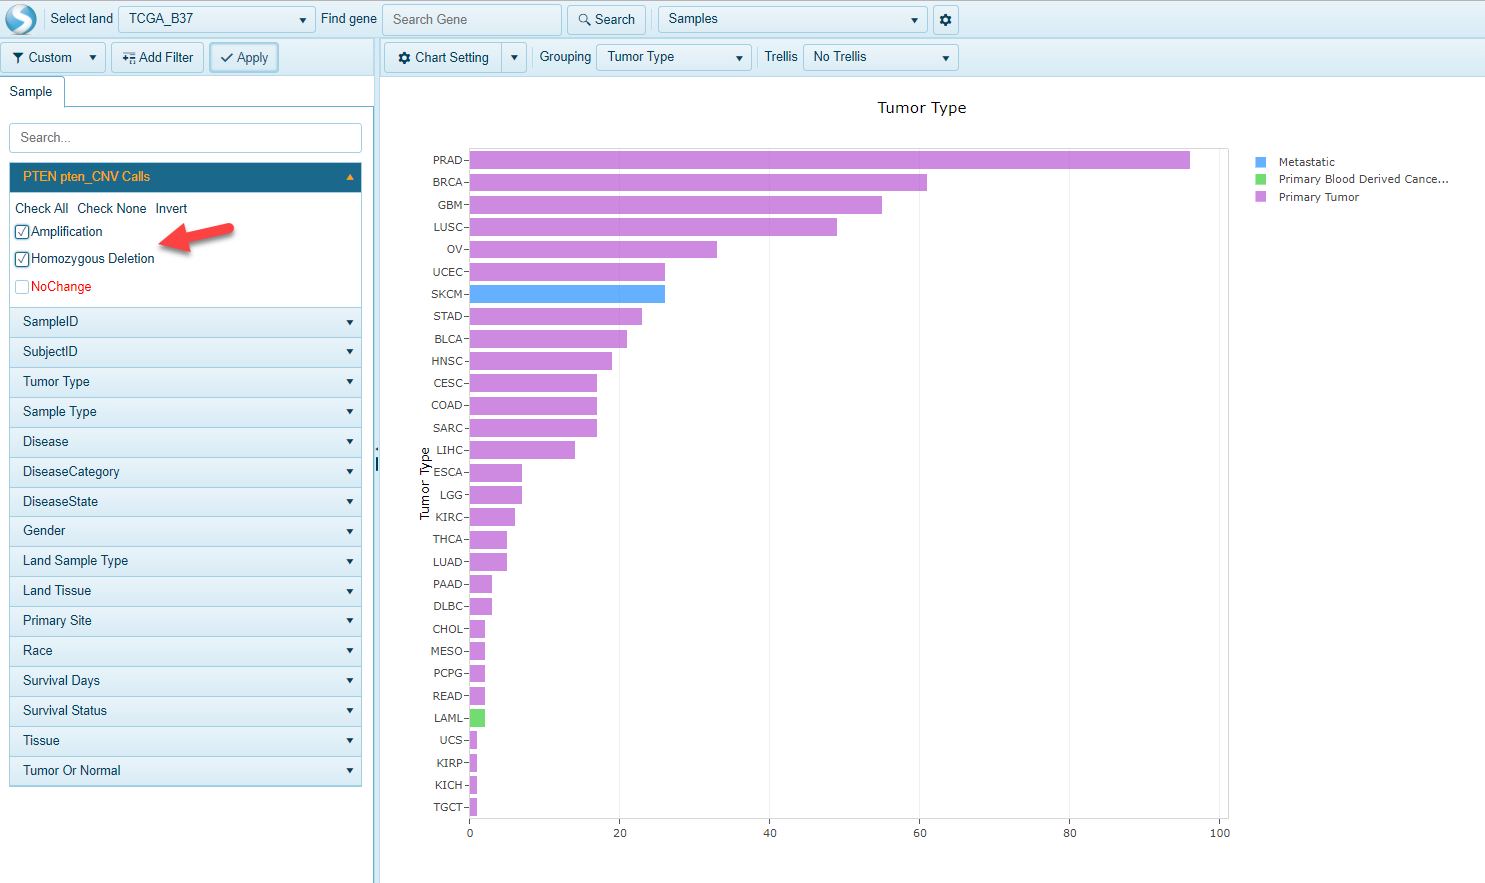Click the Metastatic blue legend swatch
1485x883 pixels.
point(1261,162)
